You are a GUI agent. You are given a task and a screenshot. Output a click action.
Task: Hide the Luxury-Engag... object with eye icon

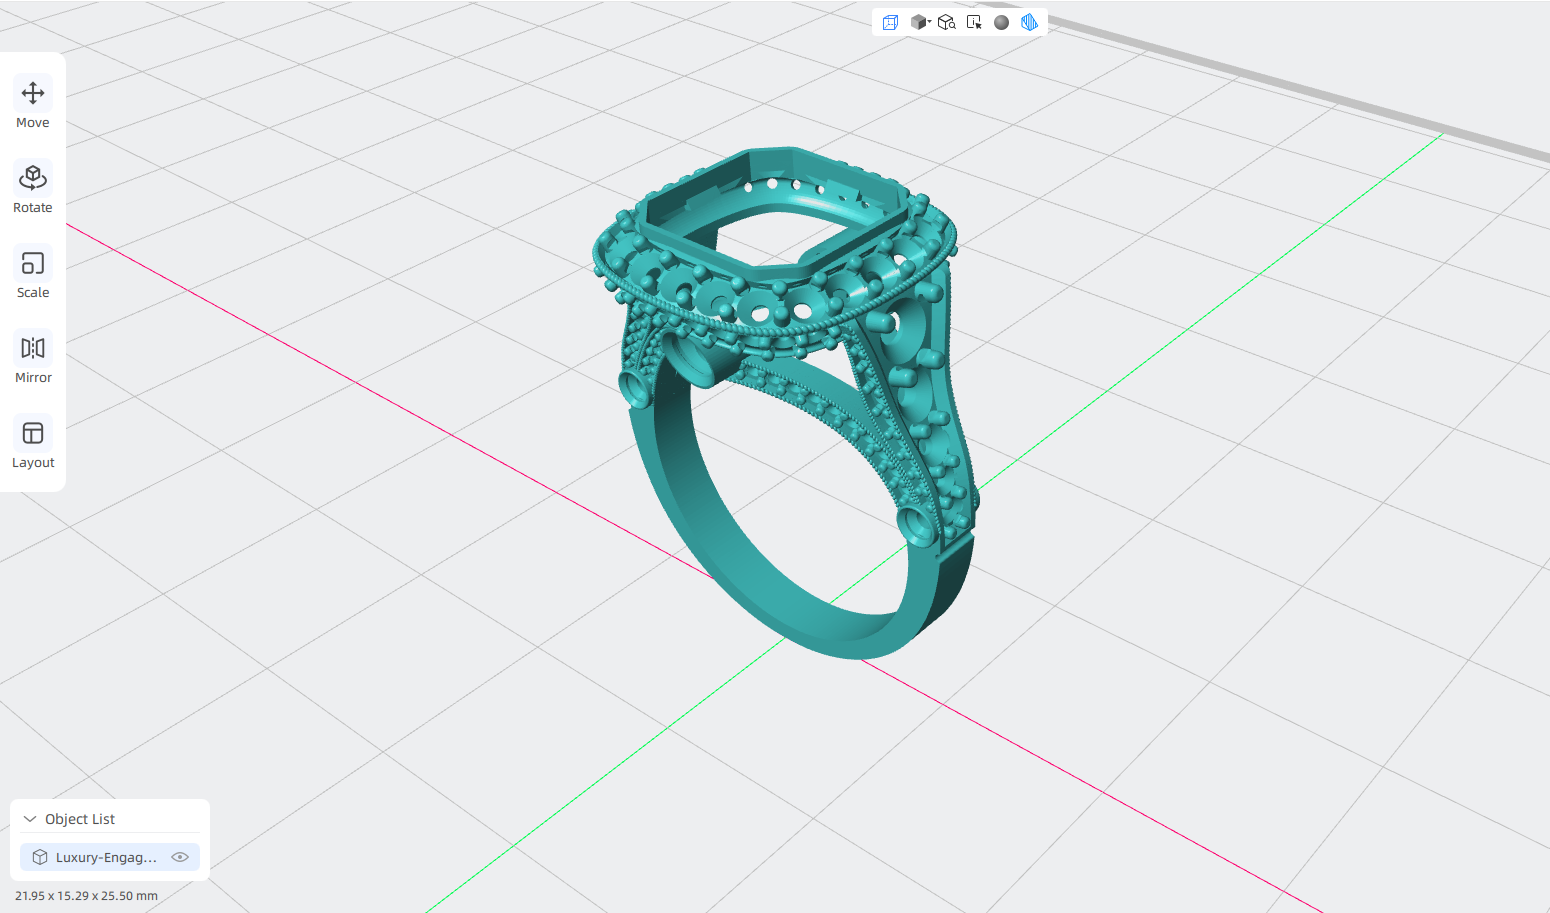[x=180, y=857]
